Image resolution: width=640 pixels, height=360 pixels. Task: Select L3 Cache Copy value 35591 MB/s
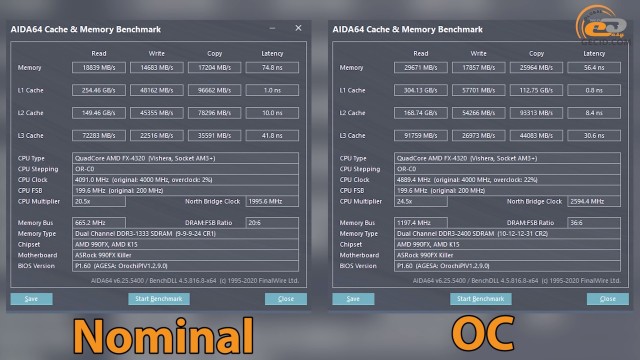214,135
